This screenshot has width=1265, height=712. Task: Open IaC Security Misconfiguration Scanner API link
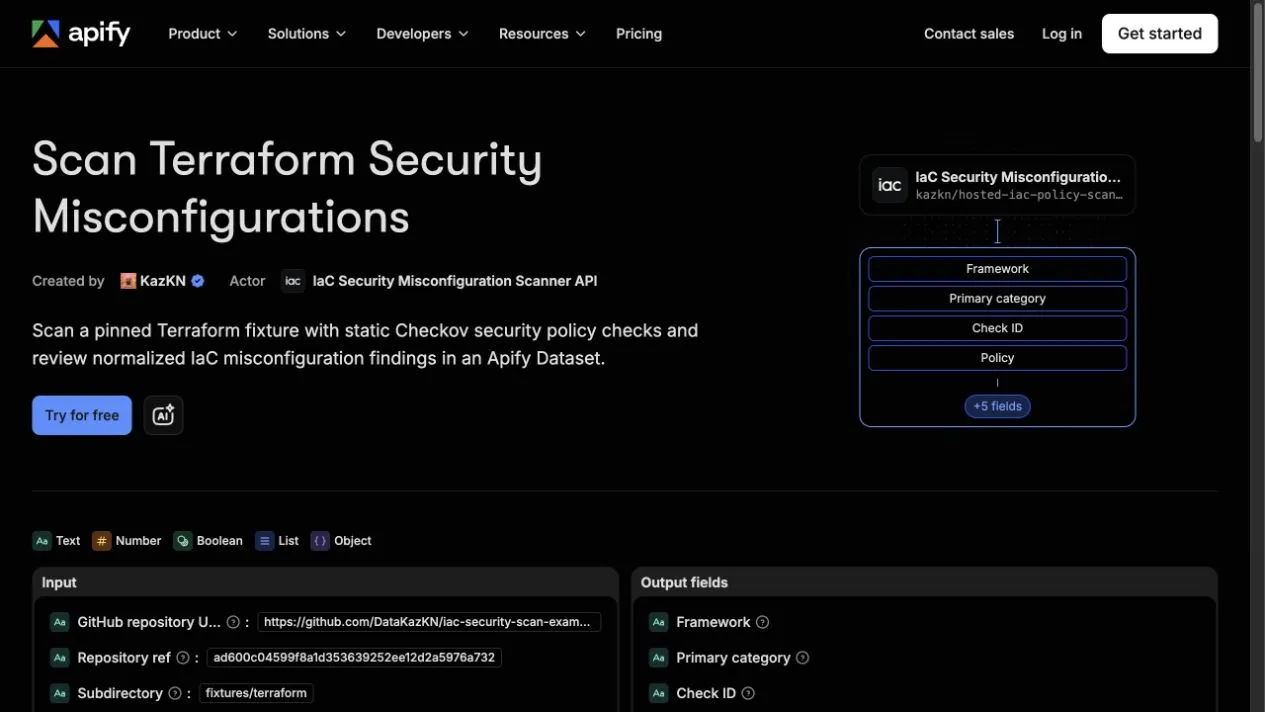pos(455,281)
